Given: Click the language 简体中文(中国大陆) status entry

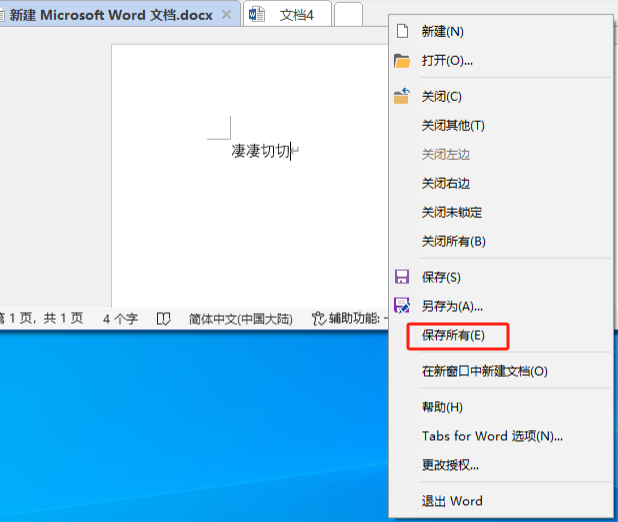Looking at the screenshot, I should 240,319.
